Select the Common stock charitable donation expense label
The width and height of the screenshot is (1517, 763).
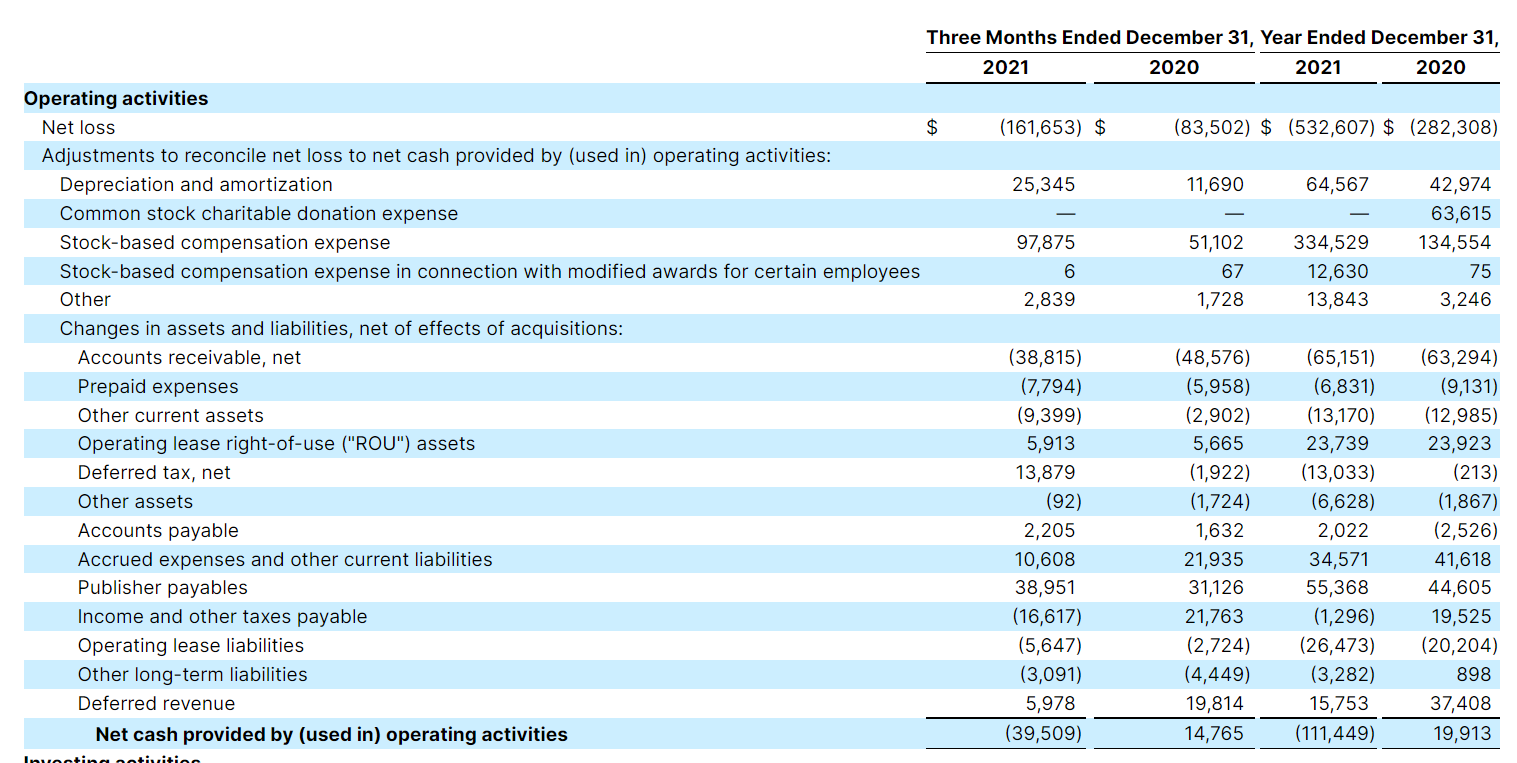tap(259, 213)
